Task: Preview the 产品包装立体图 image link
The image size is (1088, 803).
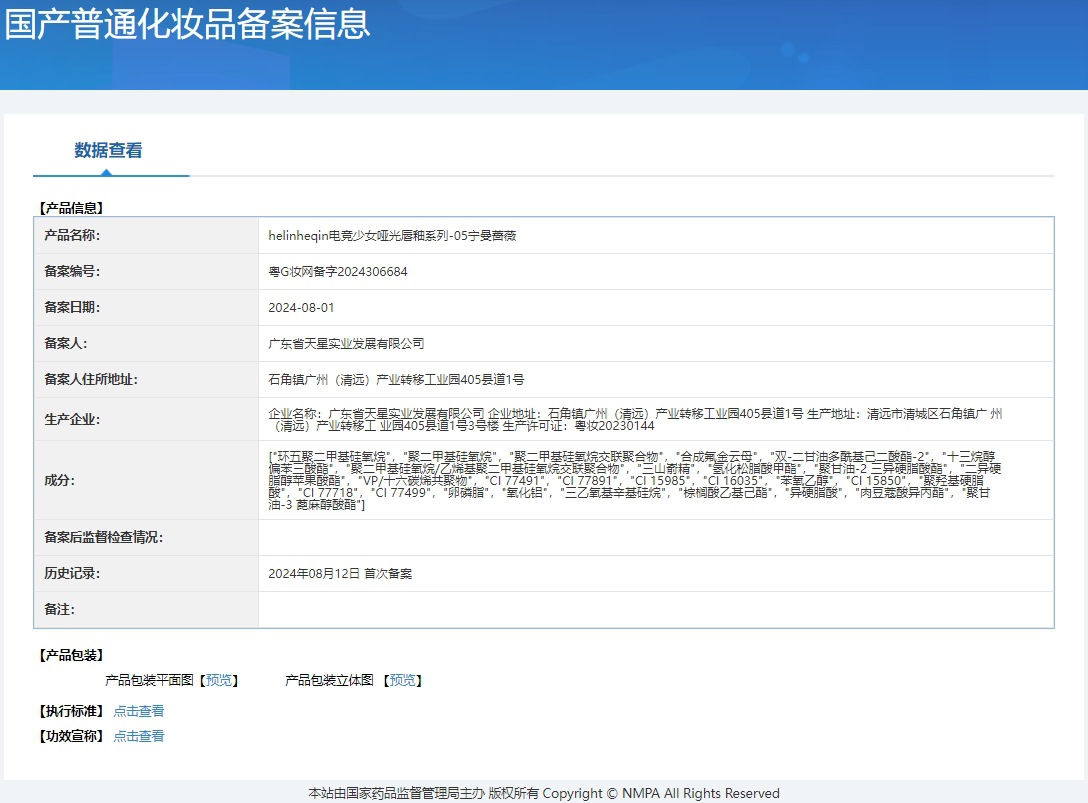Action: (402, 680)
